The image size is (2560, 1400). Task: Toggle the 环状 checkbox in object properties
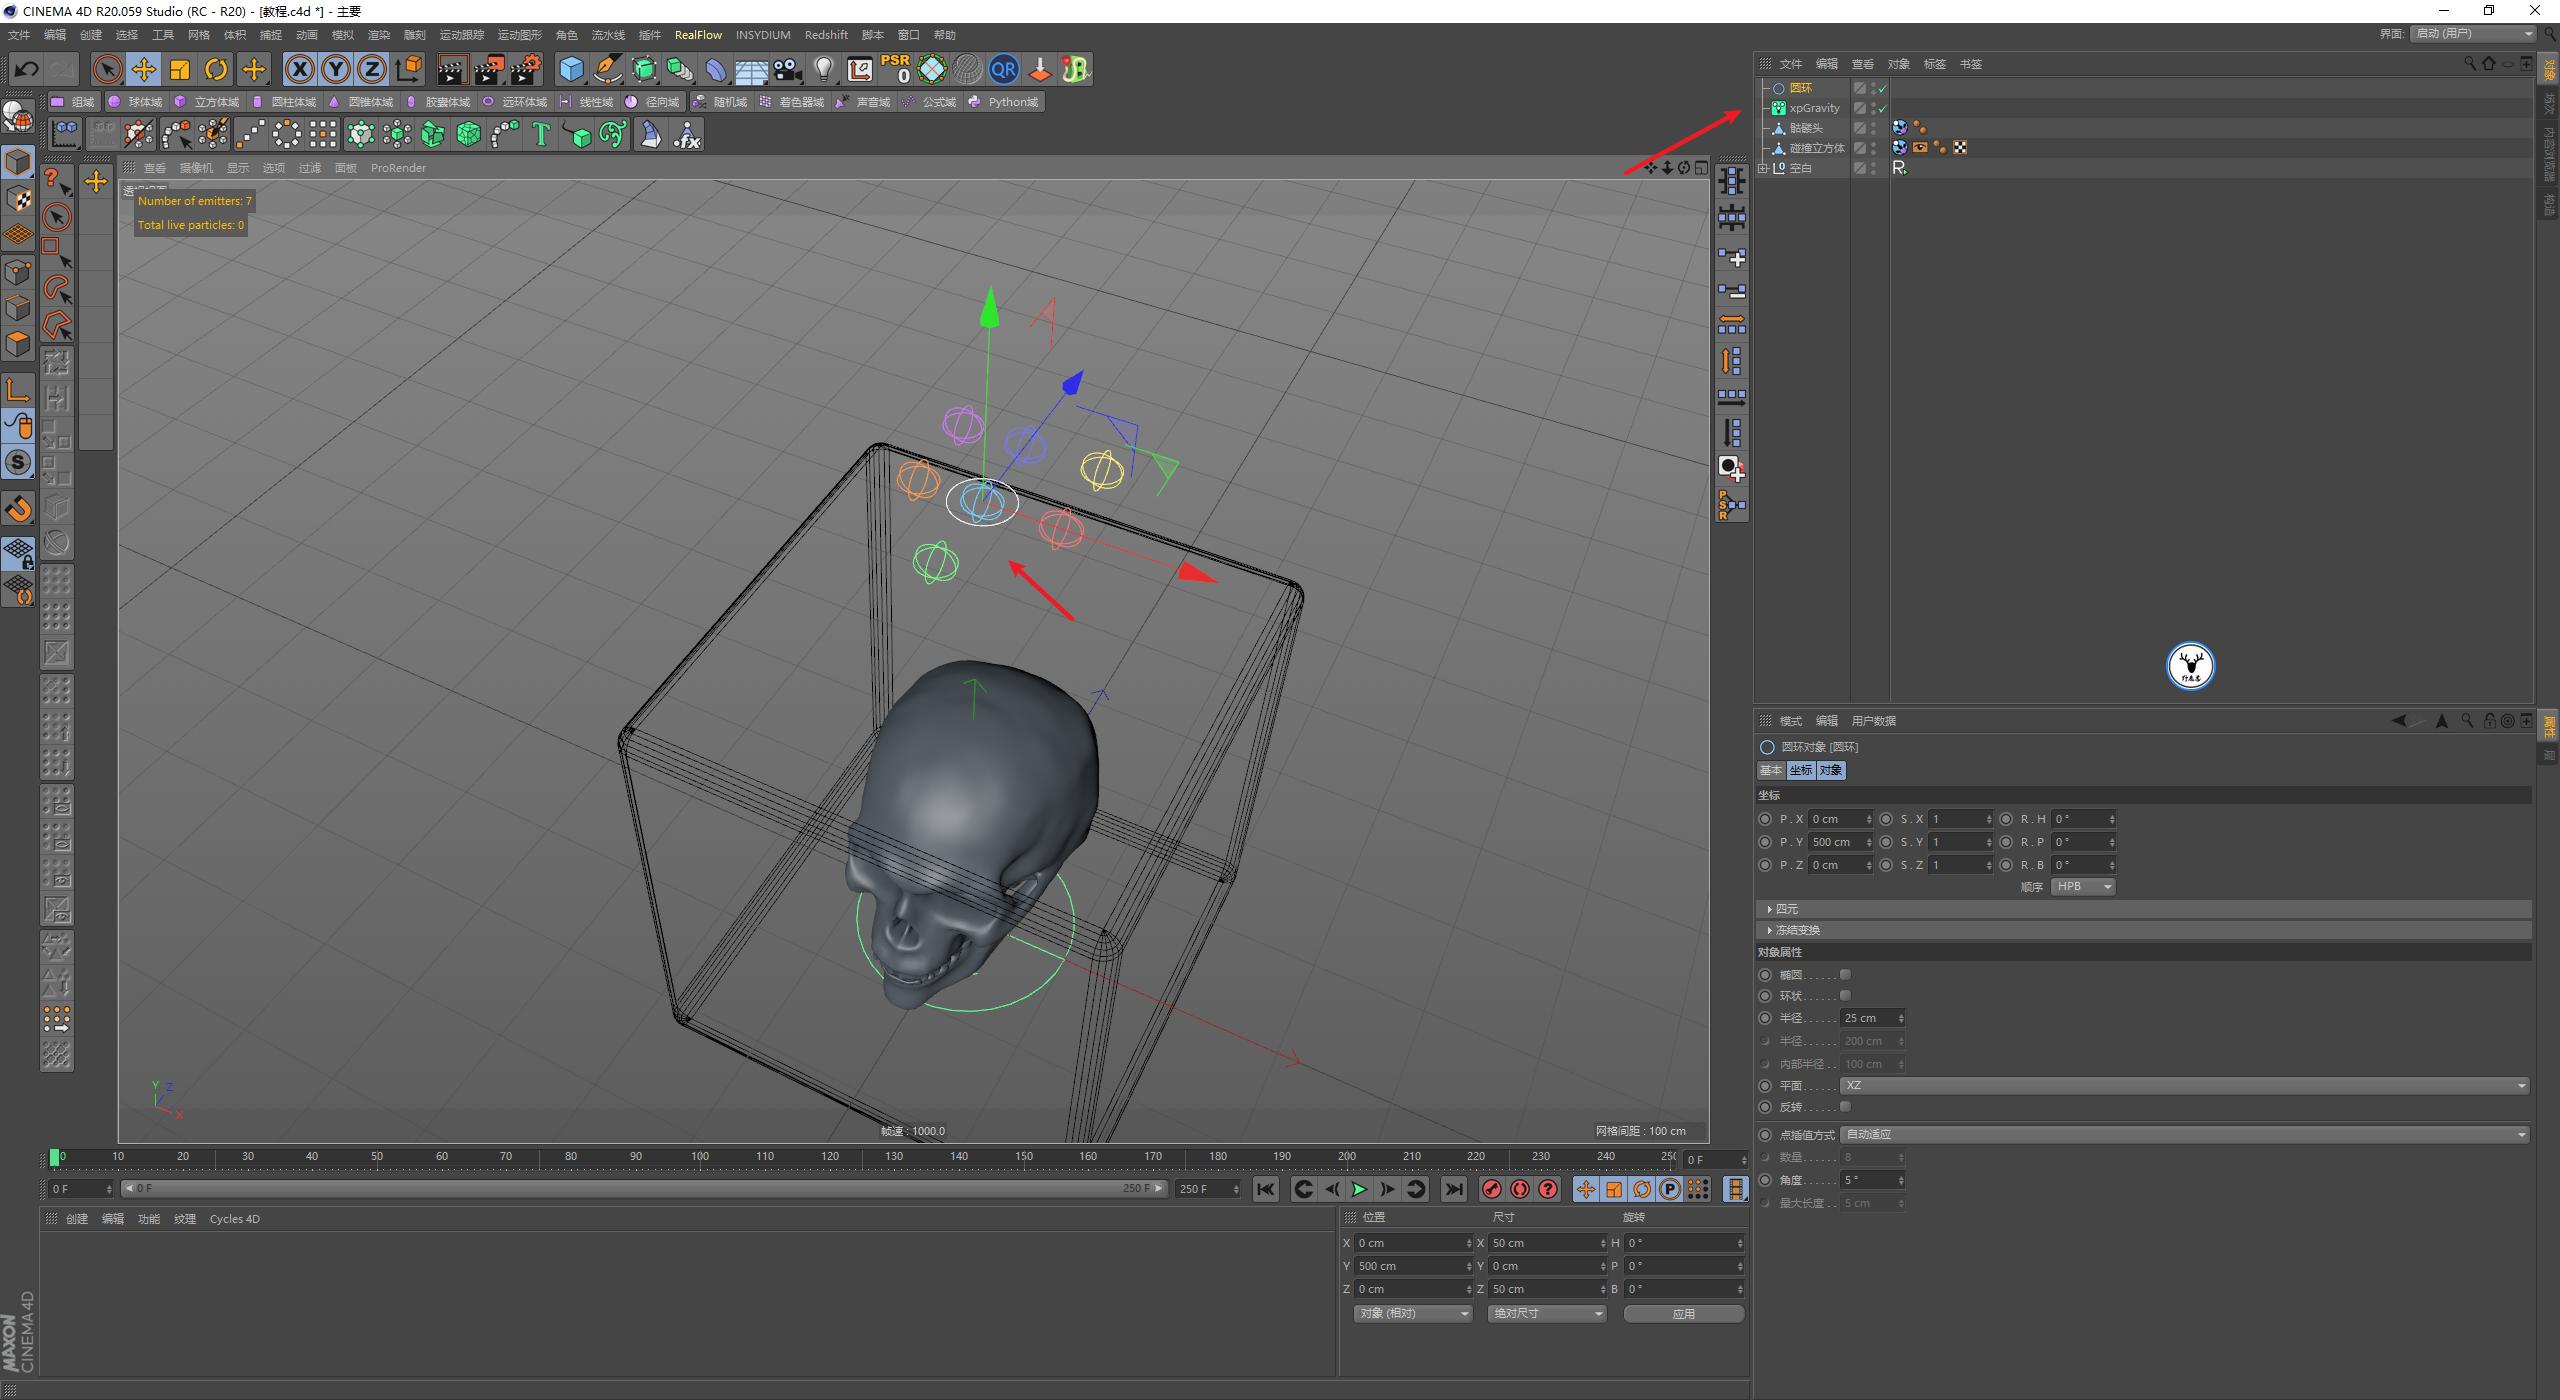pyautogui.click(x=1845, y=995)
